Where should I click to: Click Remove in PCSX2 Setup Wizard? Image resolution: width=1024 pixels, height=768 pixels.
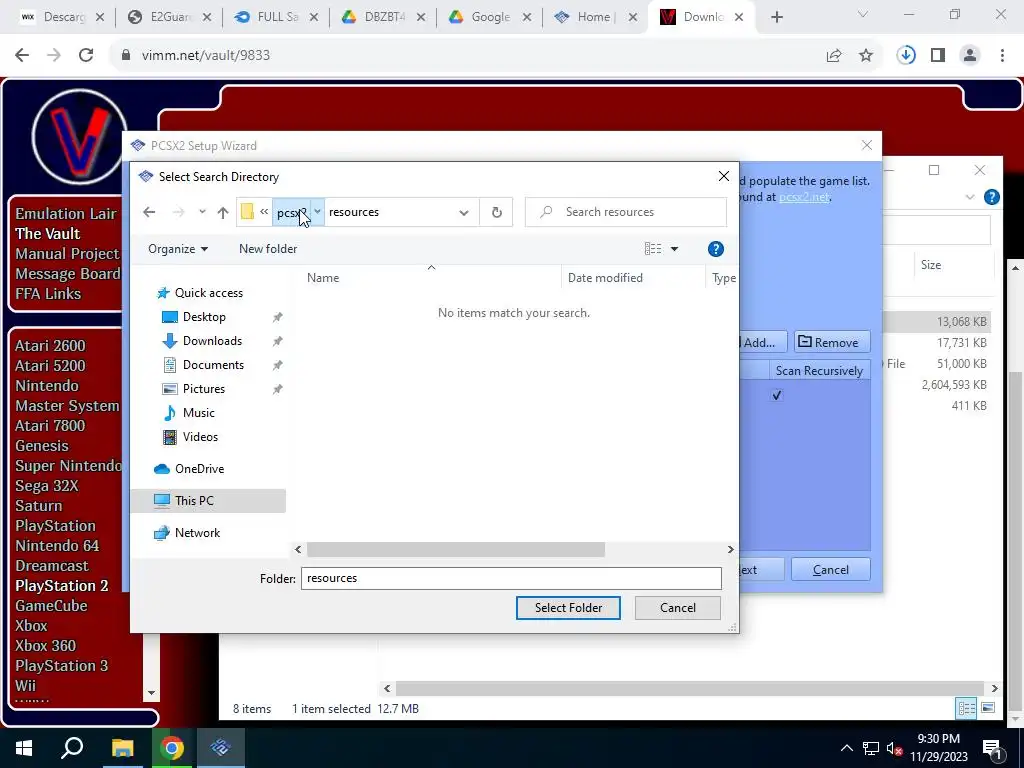832,342
